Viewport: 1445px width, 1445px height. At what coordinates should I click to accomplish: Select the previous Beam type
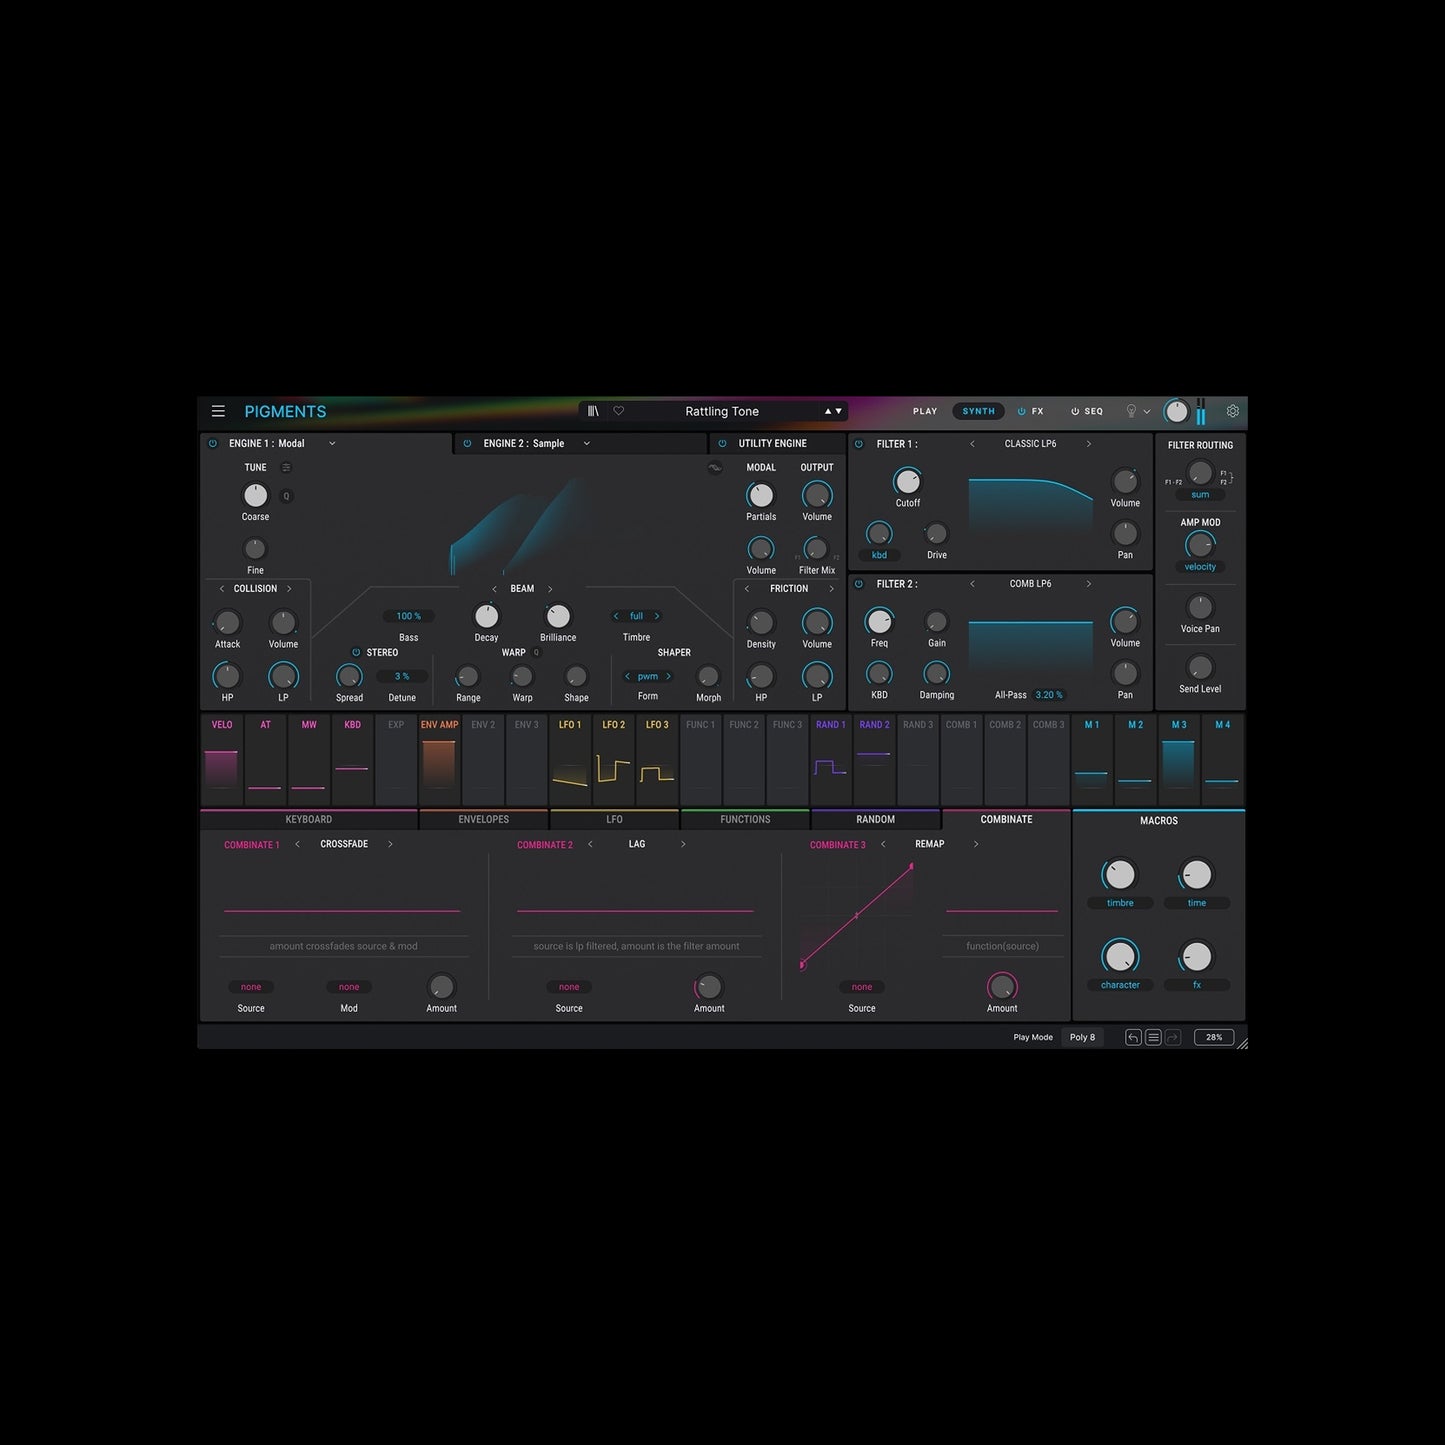(x=494, y=589)
